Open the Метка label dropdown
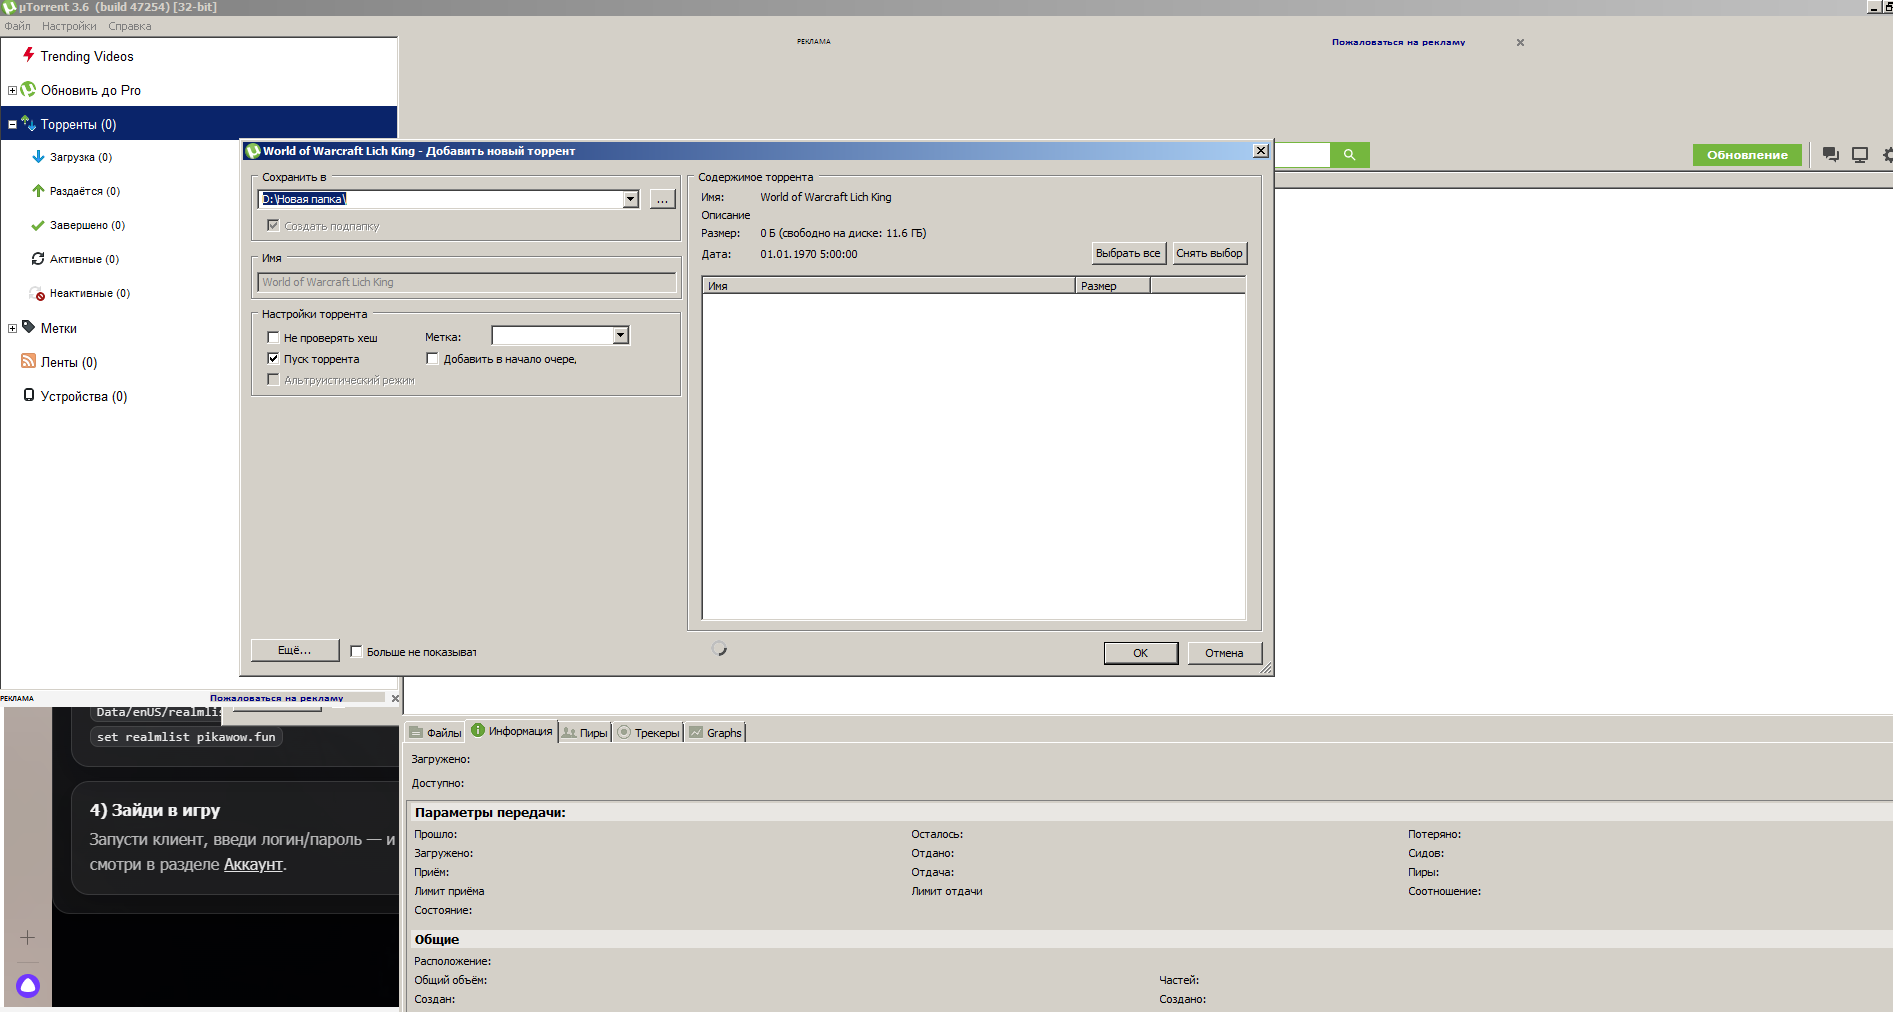Viewport: 1893px width, 1012px height. tap(620, 336)
